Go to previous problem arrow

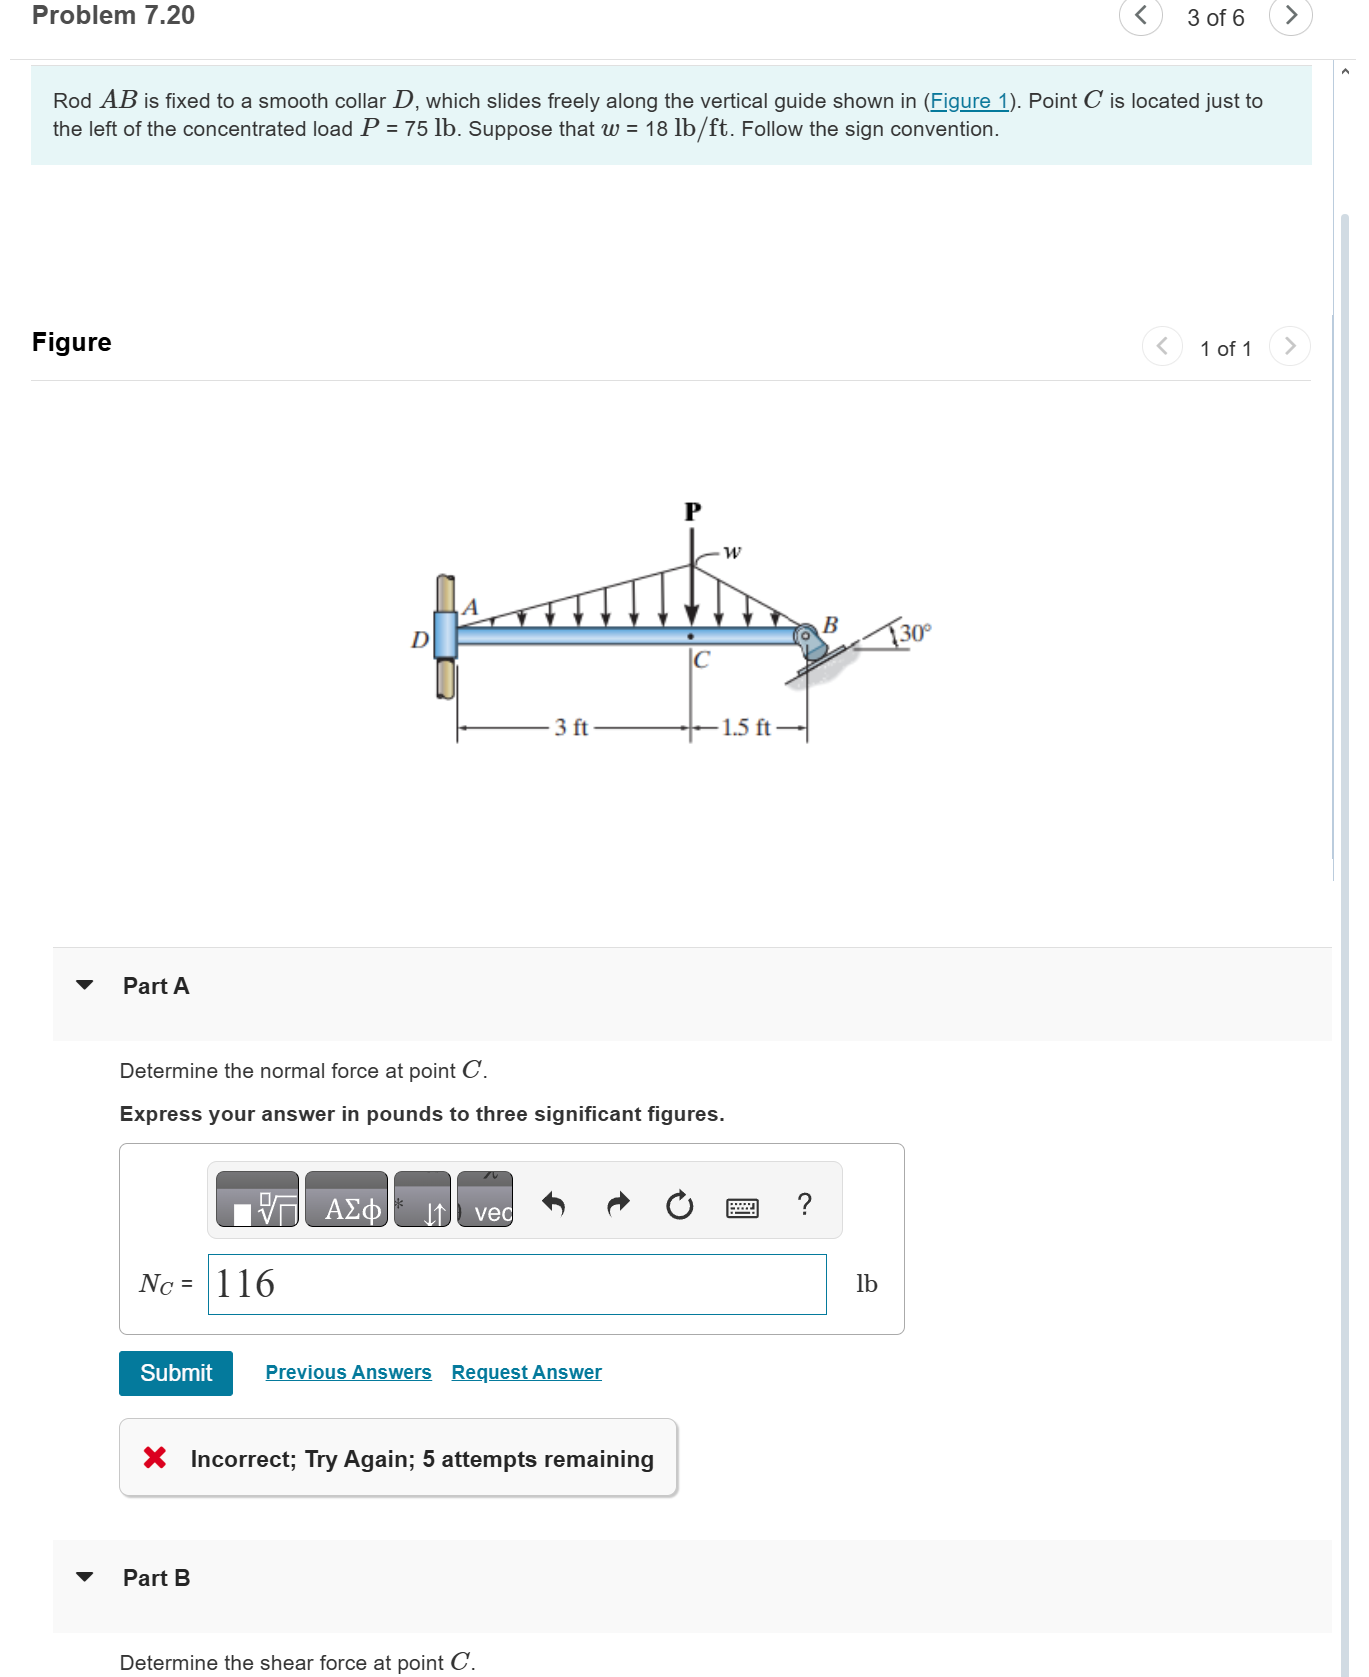[x=1141, y=16]
